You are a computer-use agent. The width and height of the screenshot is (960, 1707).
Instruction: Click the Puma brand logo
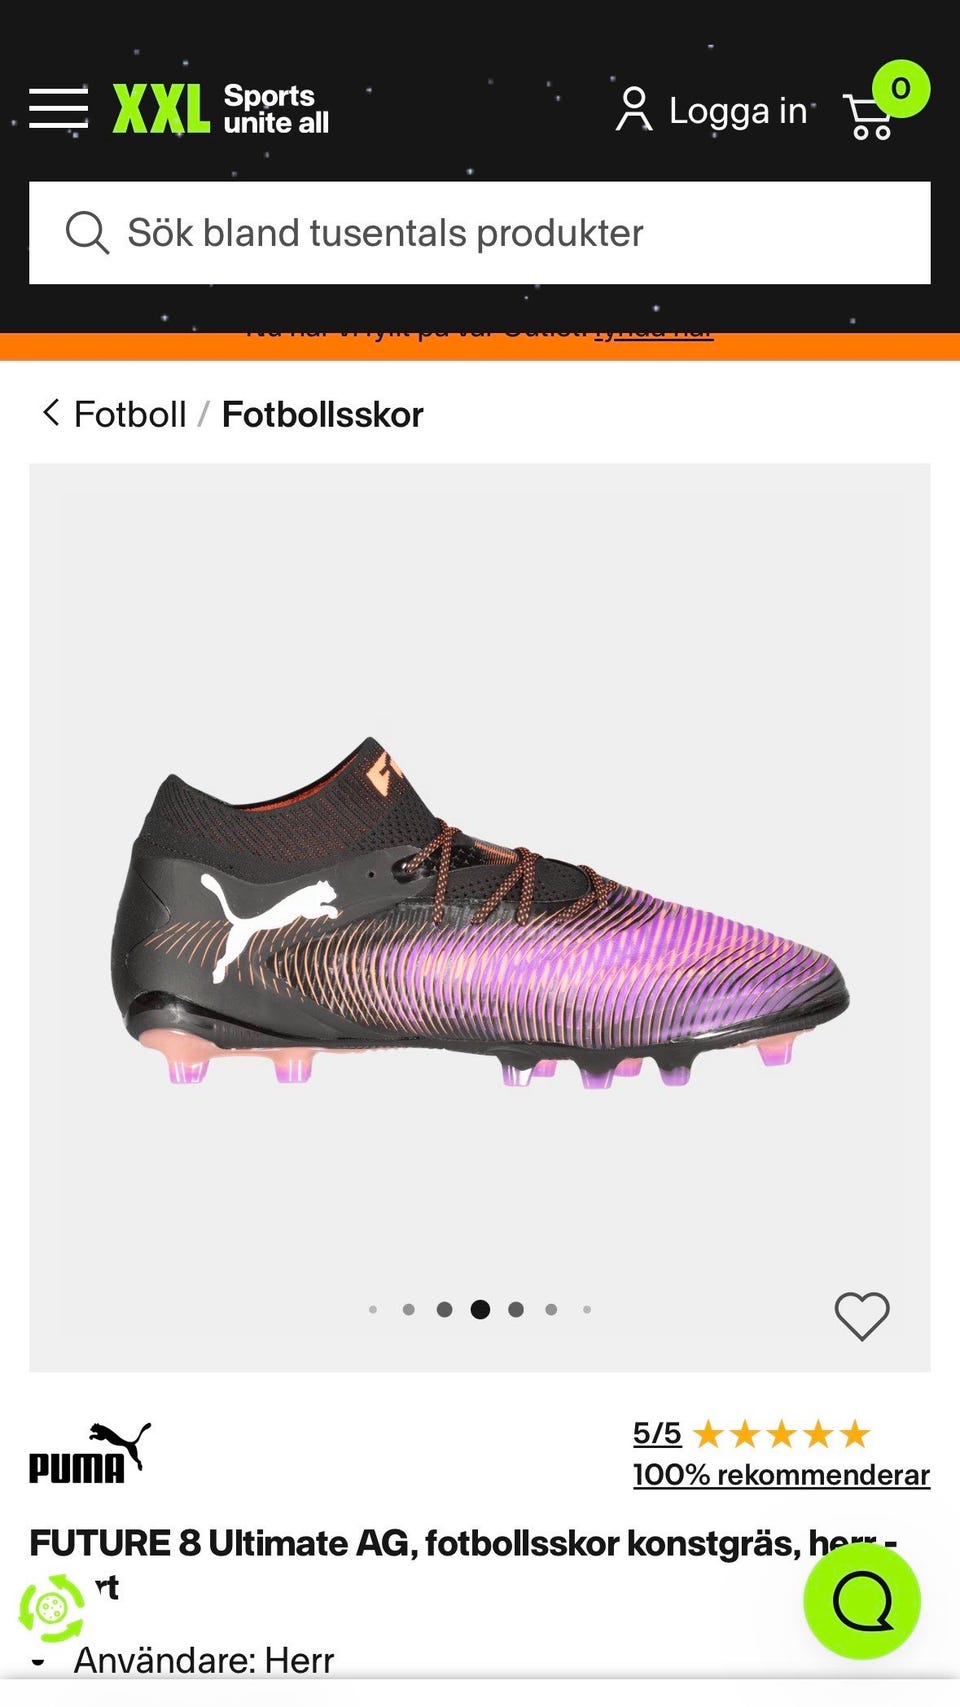coord(90,1453)
